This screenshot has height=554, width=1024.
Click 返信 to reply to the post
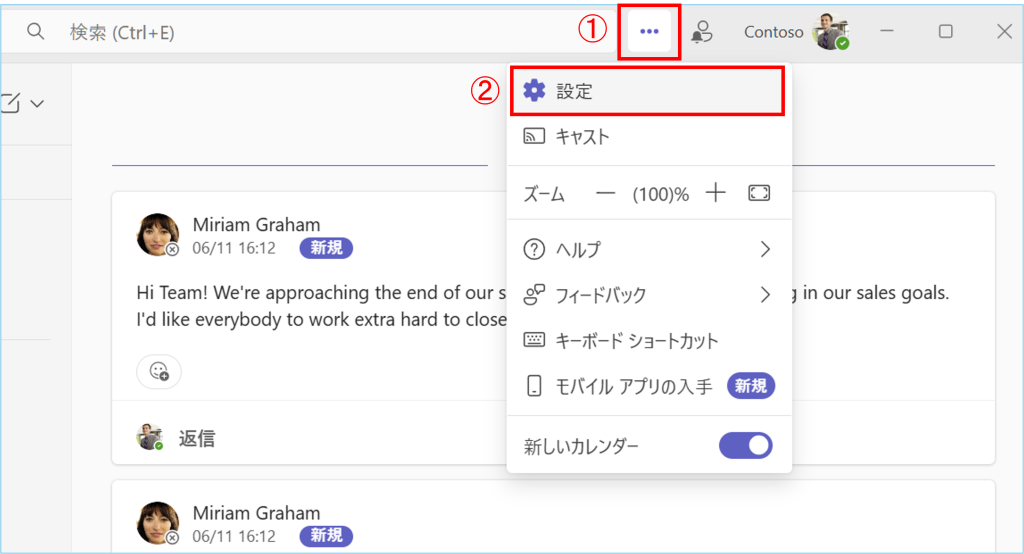coord(196,438)
